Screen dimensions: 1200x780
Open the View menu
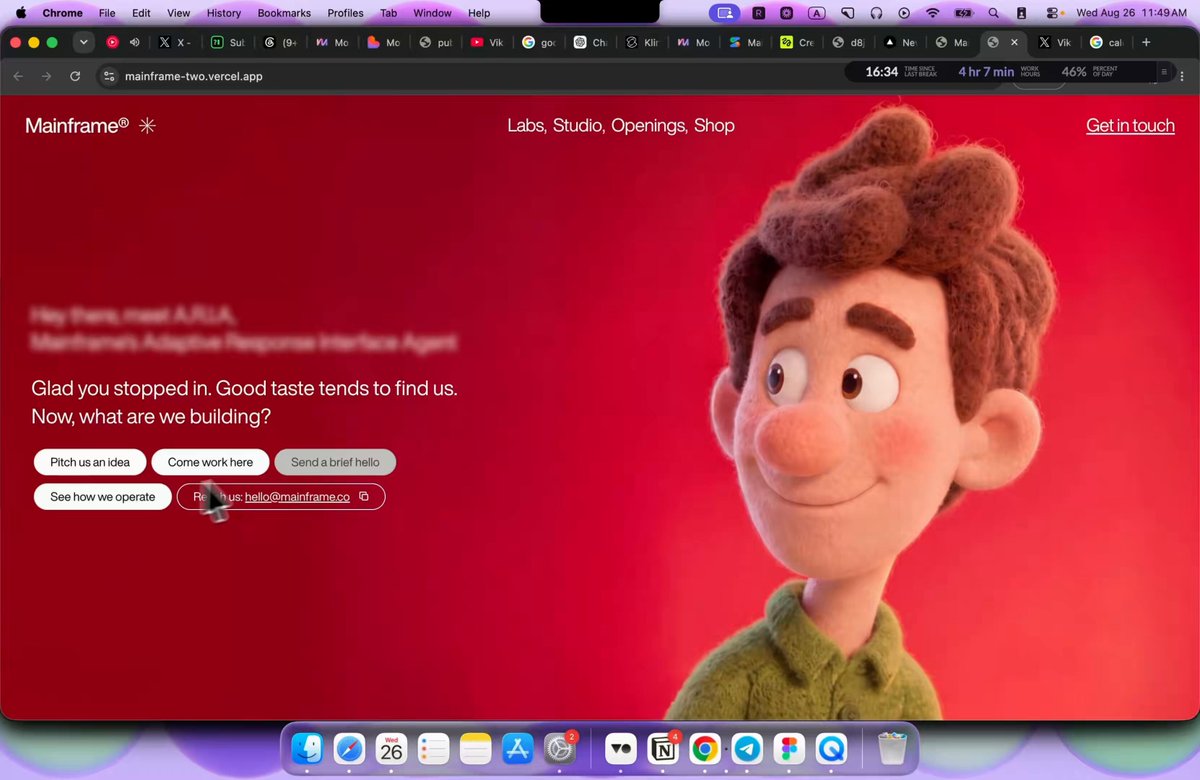click(178, 13)
